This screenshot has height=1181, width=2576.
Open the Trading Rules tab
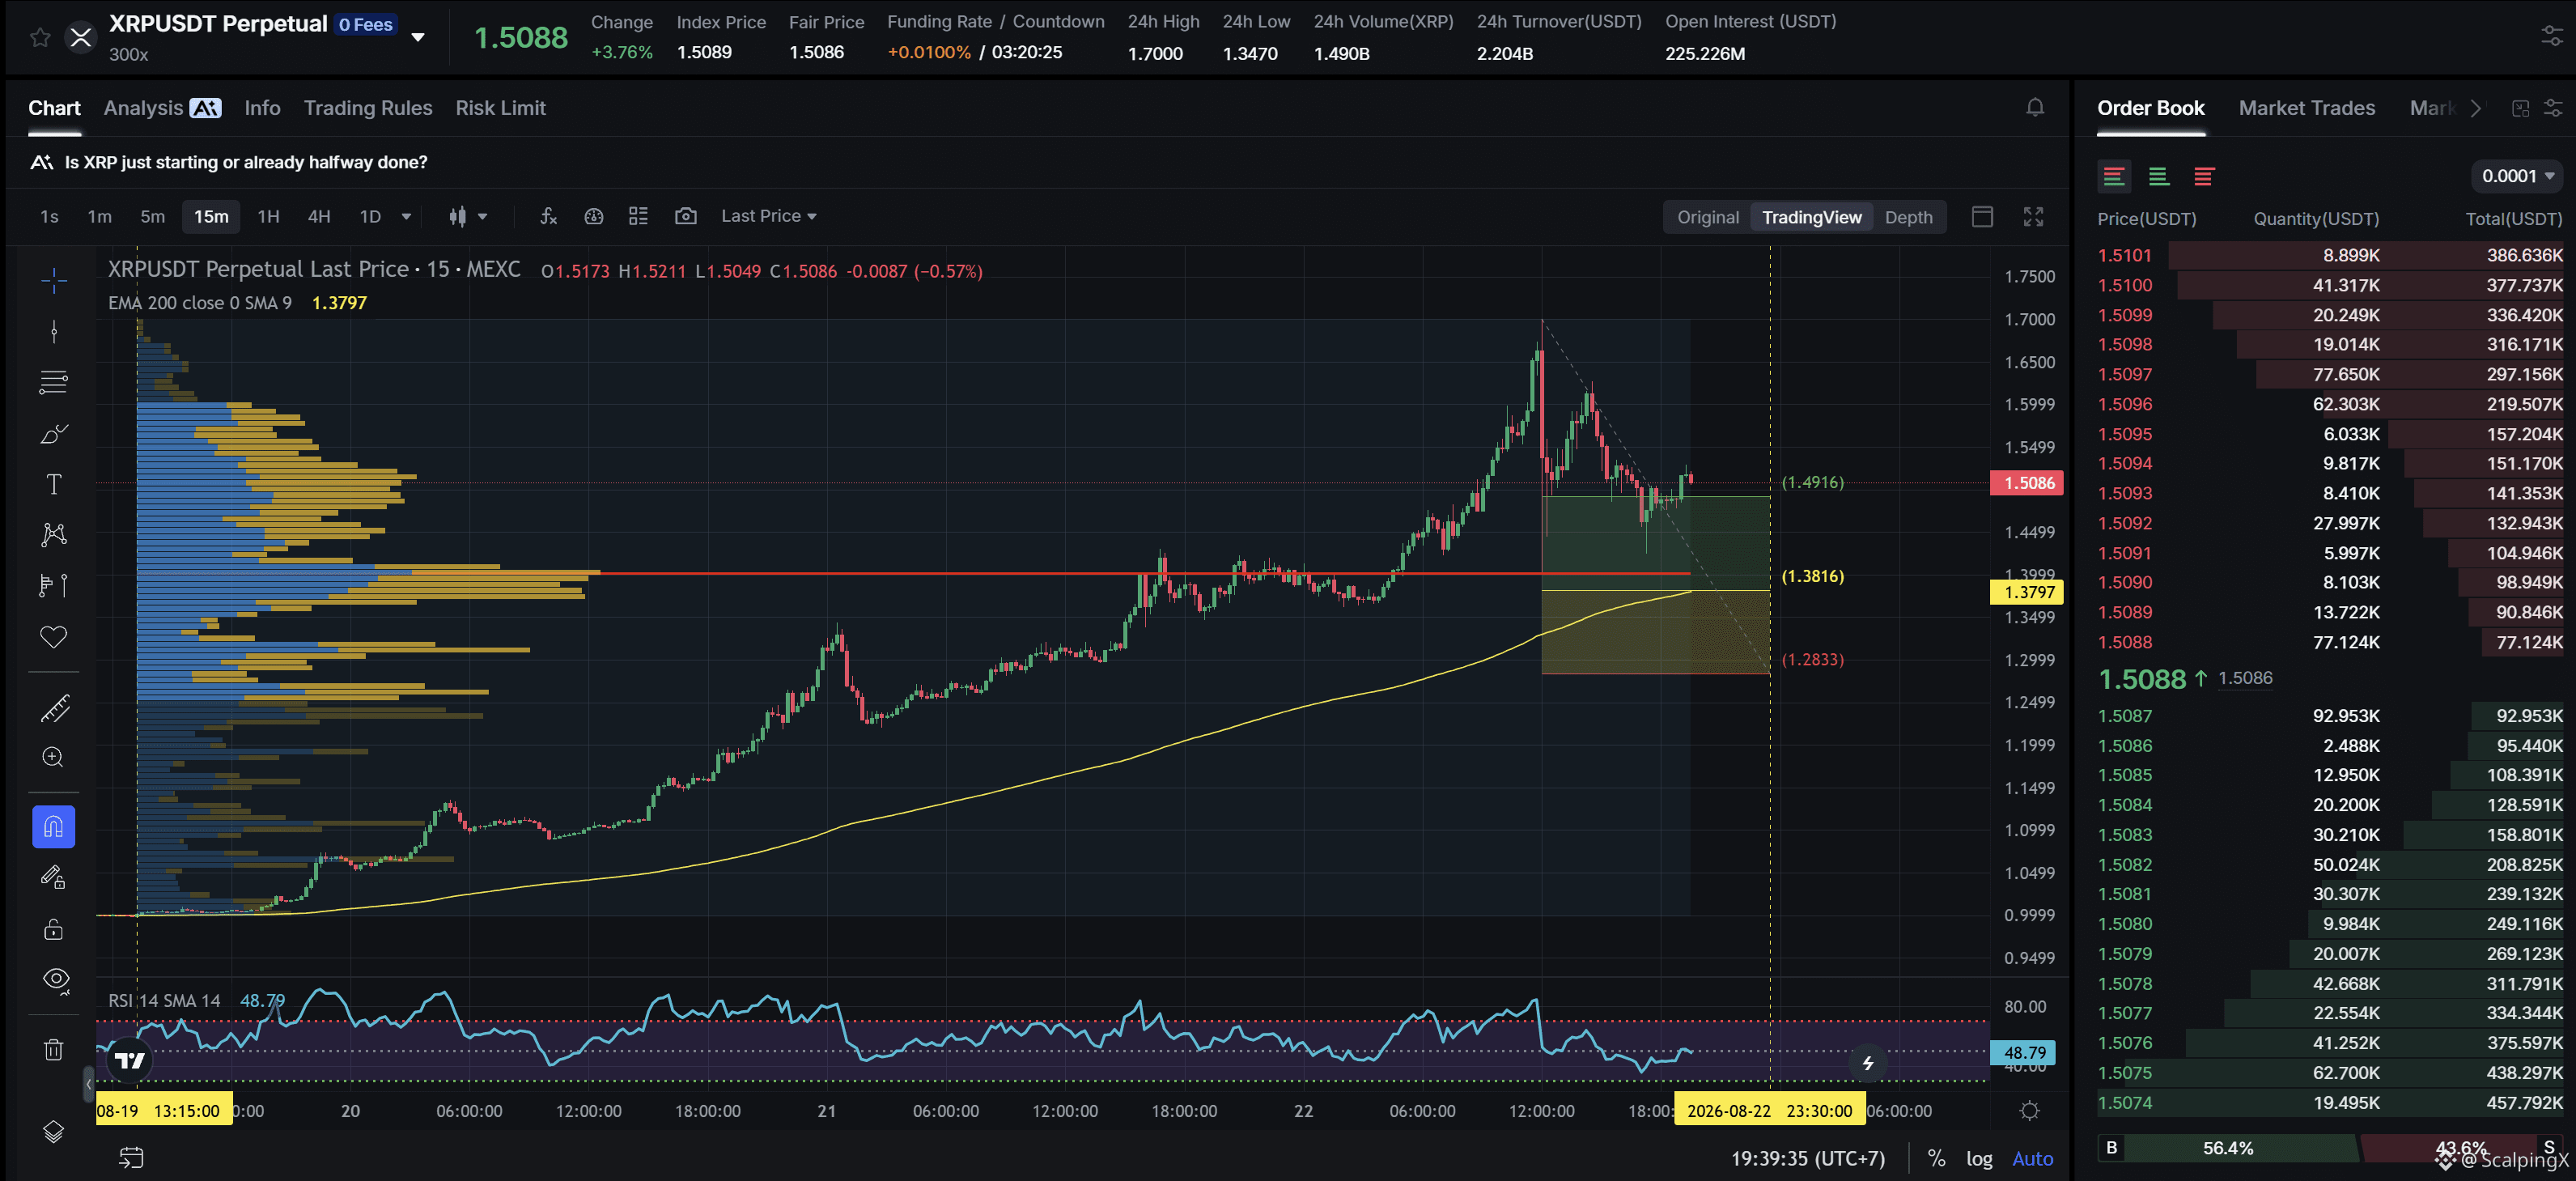368,108
